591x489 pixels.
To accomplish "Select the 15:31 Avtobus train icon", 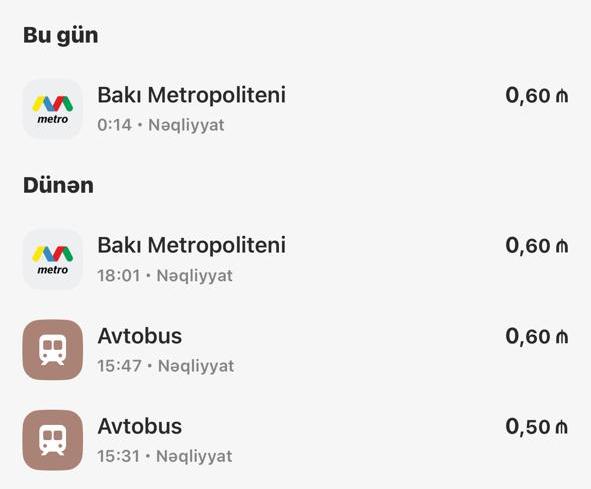I will pos(53,440).
